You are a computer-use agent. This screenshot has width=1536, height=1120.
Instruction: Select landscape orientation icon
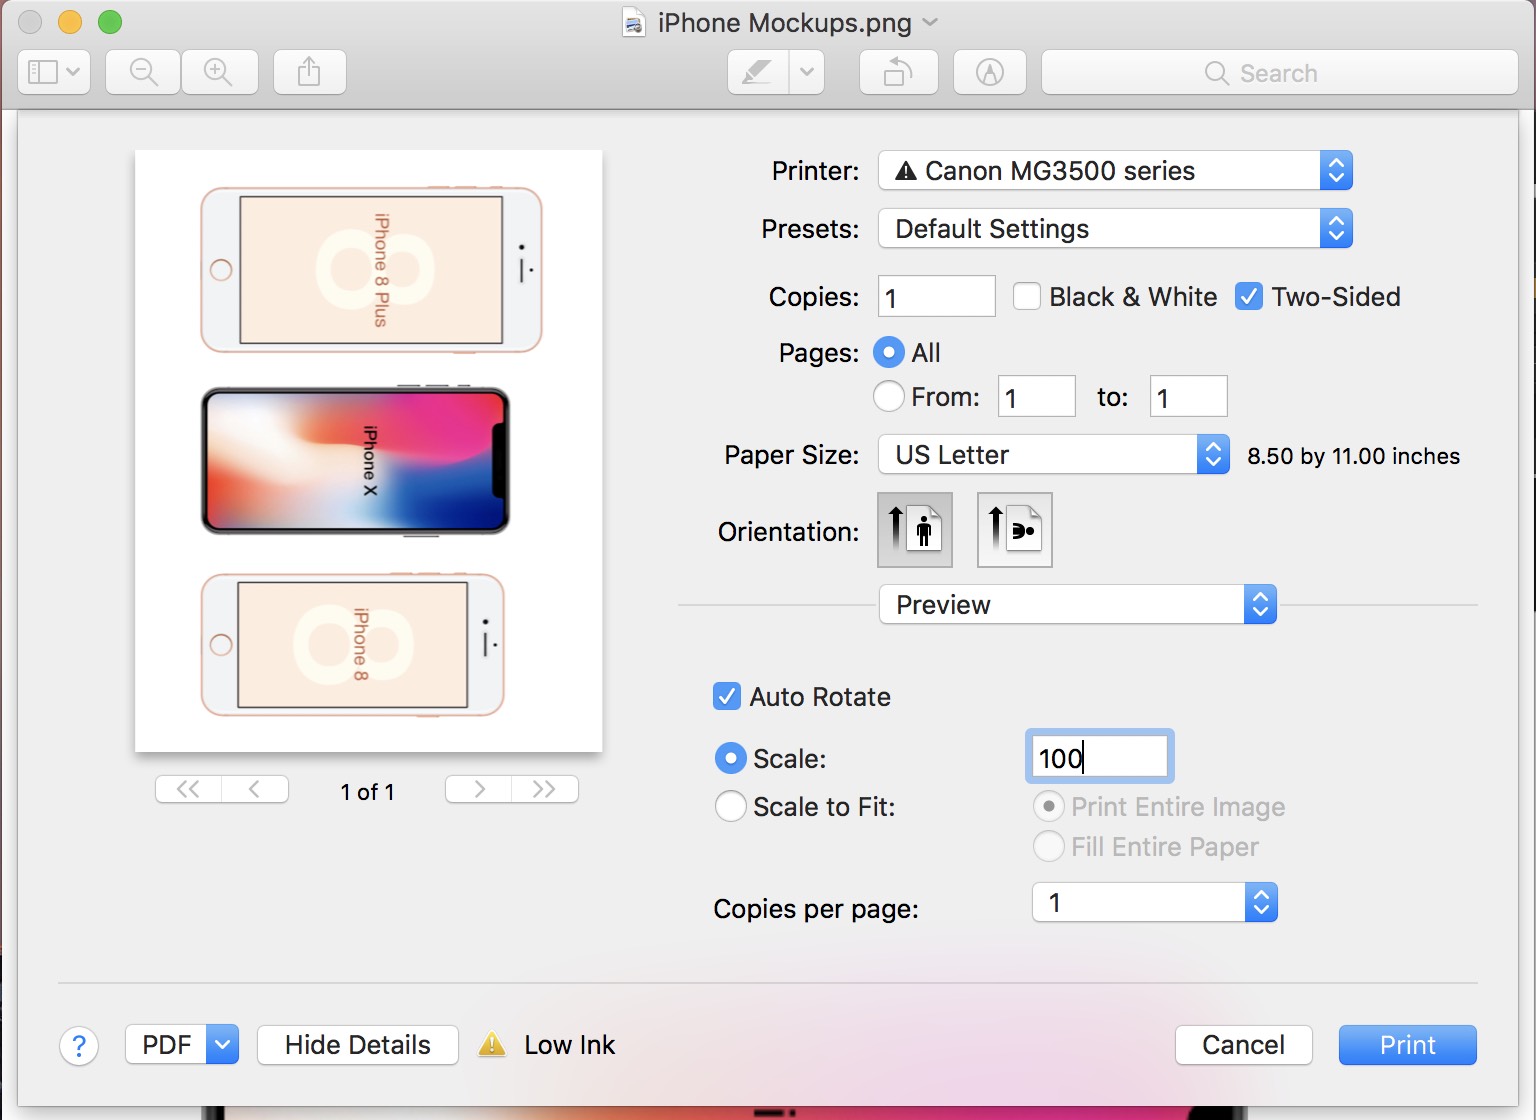click(1014, 530)
